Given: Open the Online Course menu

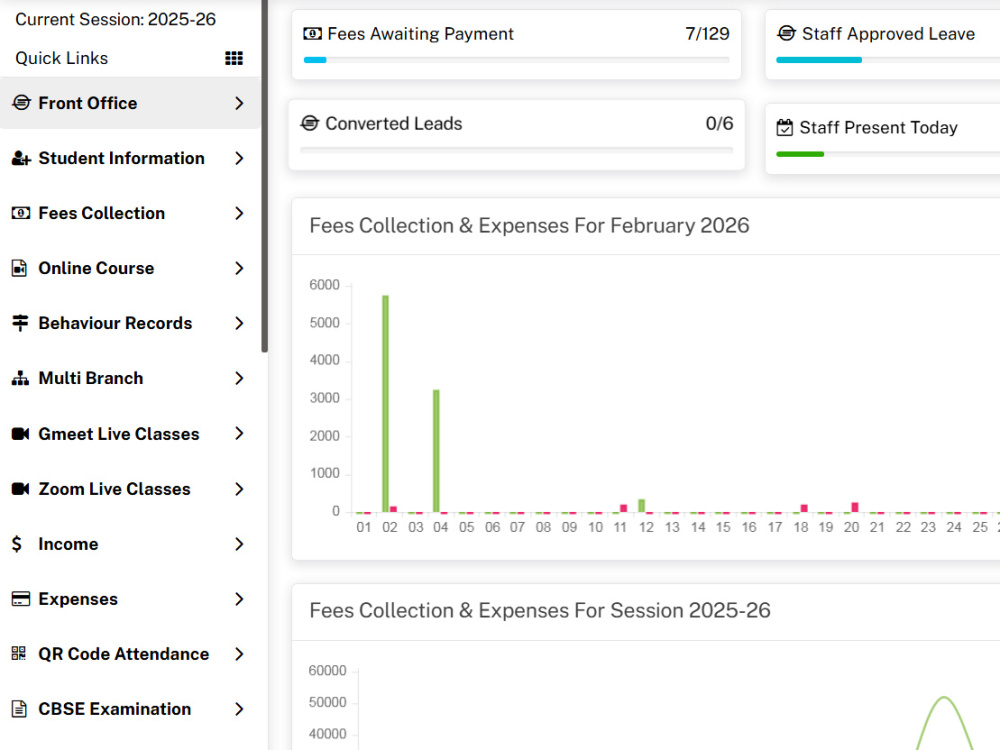Looking at the screenshot, I should tap(129, 268).
